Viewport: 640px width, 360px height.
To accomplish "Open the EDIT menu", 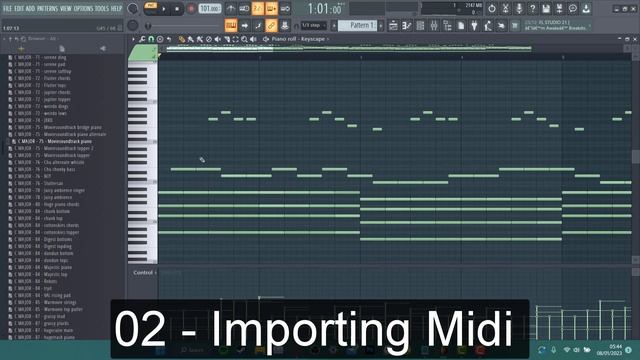I will [x=19, y=9].
